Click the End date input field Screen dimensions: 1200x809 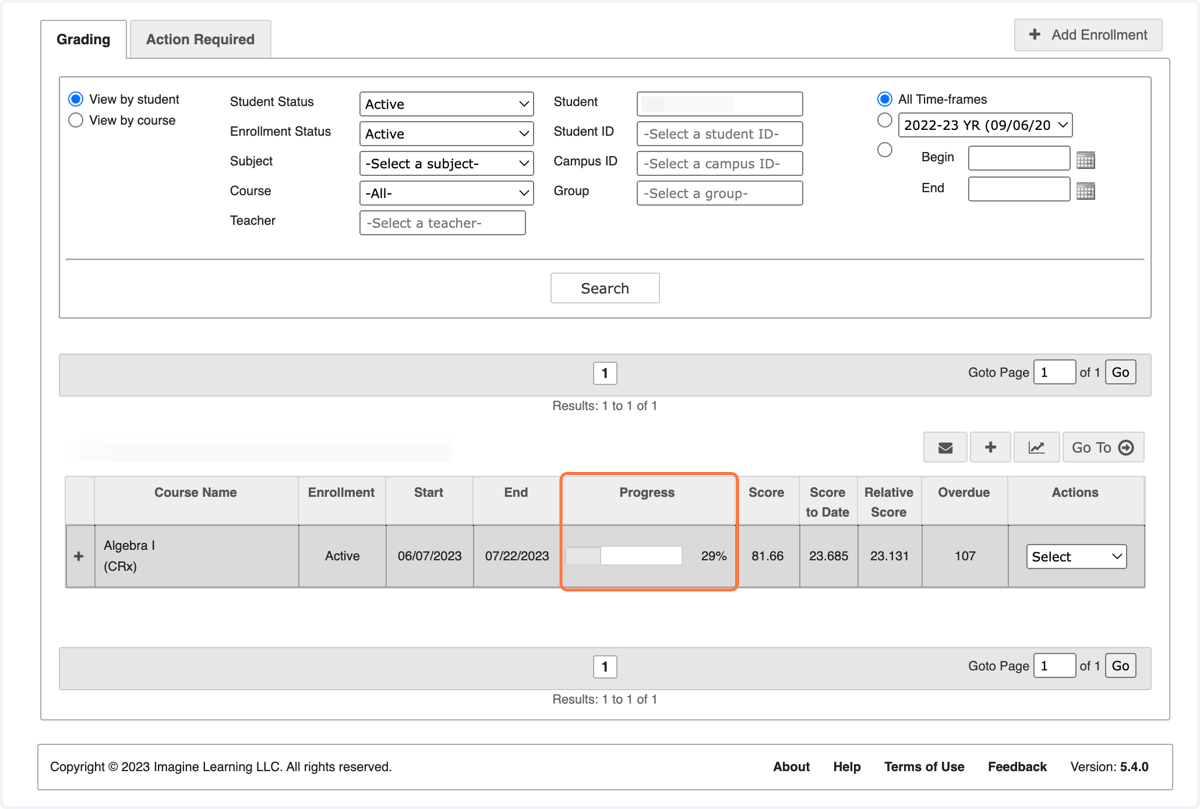(1019, 188)
